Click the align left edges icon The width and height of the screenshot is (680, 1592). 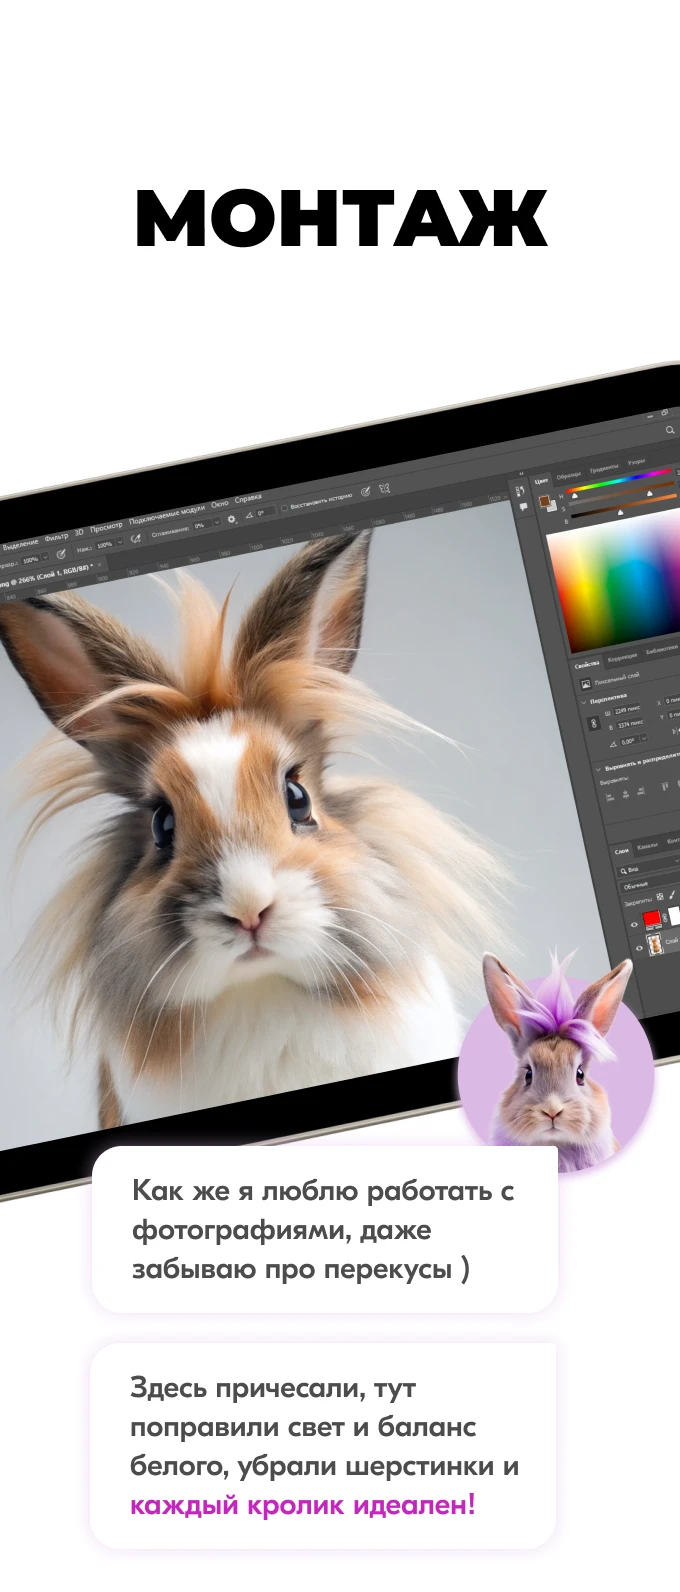[x=610, y=797]
